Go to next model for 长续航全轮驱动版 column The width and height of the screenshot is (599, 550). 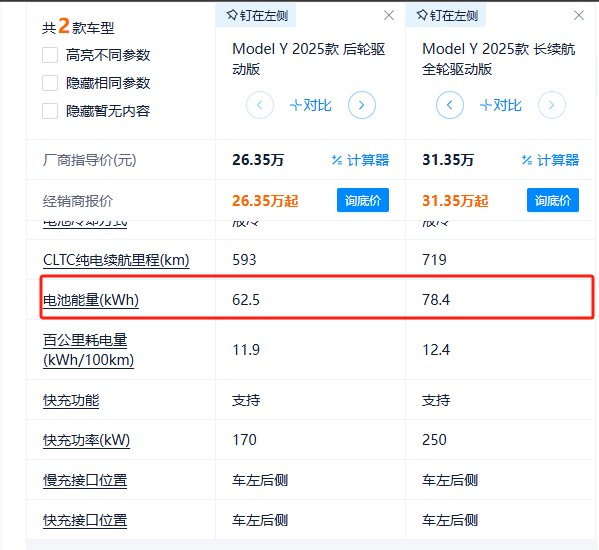tap(552, 105)
